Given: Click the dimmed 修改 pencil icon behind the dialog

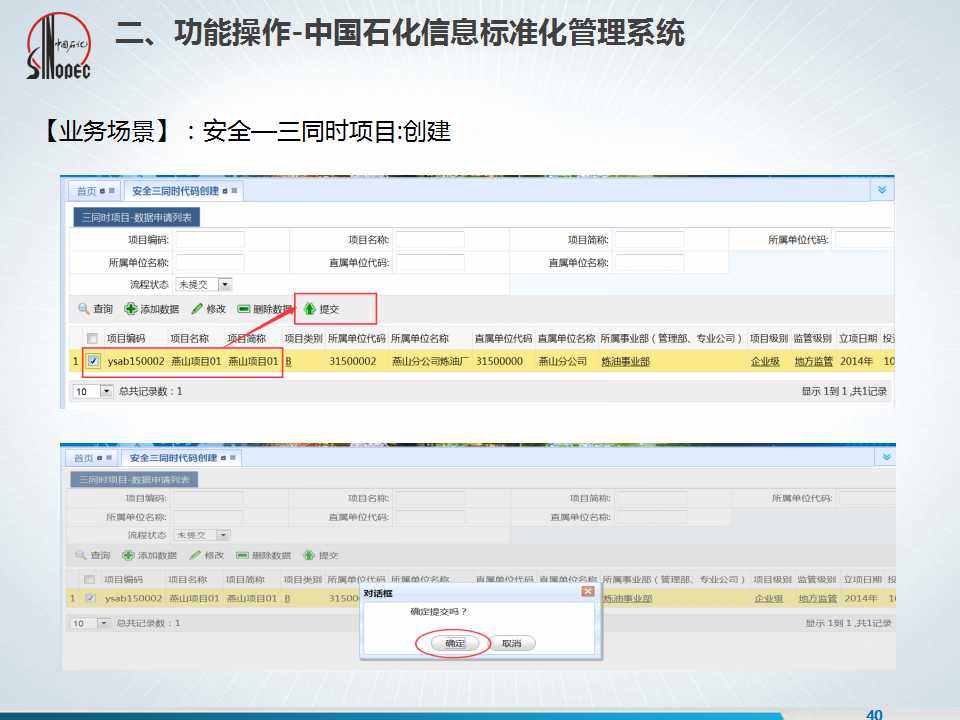Looking at the screenshot, I should [x=195, y=555].
